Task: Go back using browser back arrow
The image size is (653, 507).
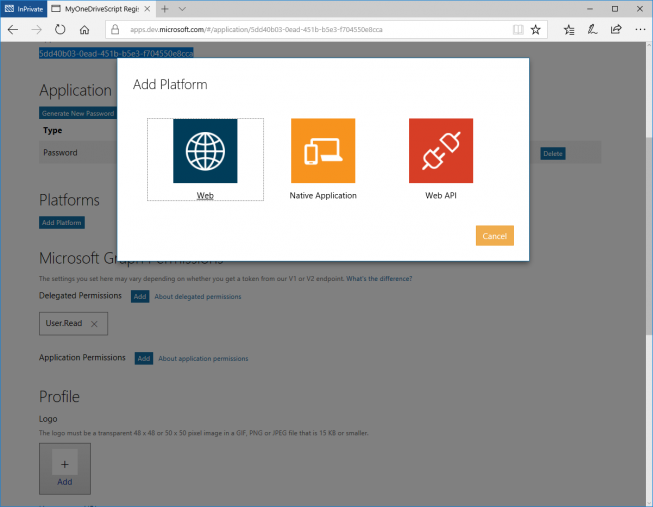Action: tap(13, 30)
